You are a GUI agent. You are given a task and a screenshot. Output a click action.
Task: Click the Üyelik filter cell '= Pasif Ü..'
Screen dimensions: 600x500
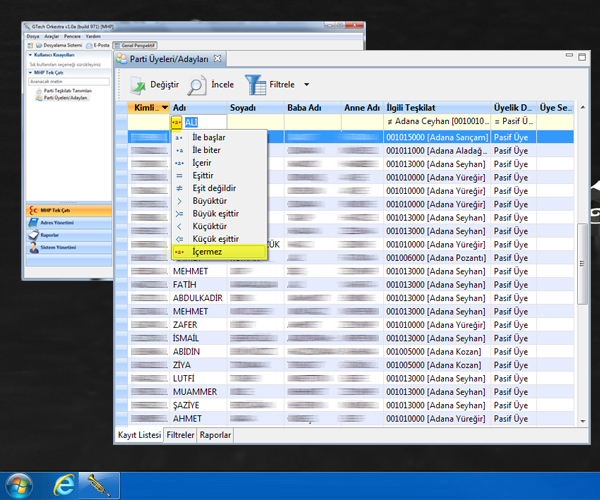(514, 122)
